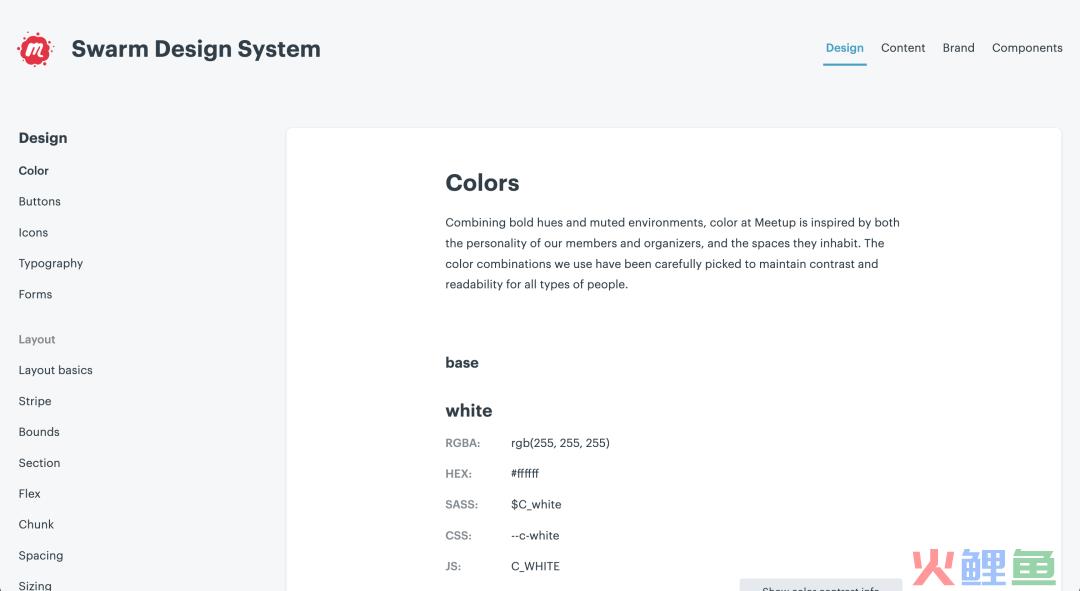Open the Forms sidebar page

click(35, 294)
